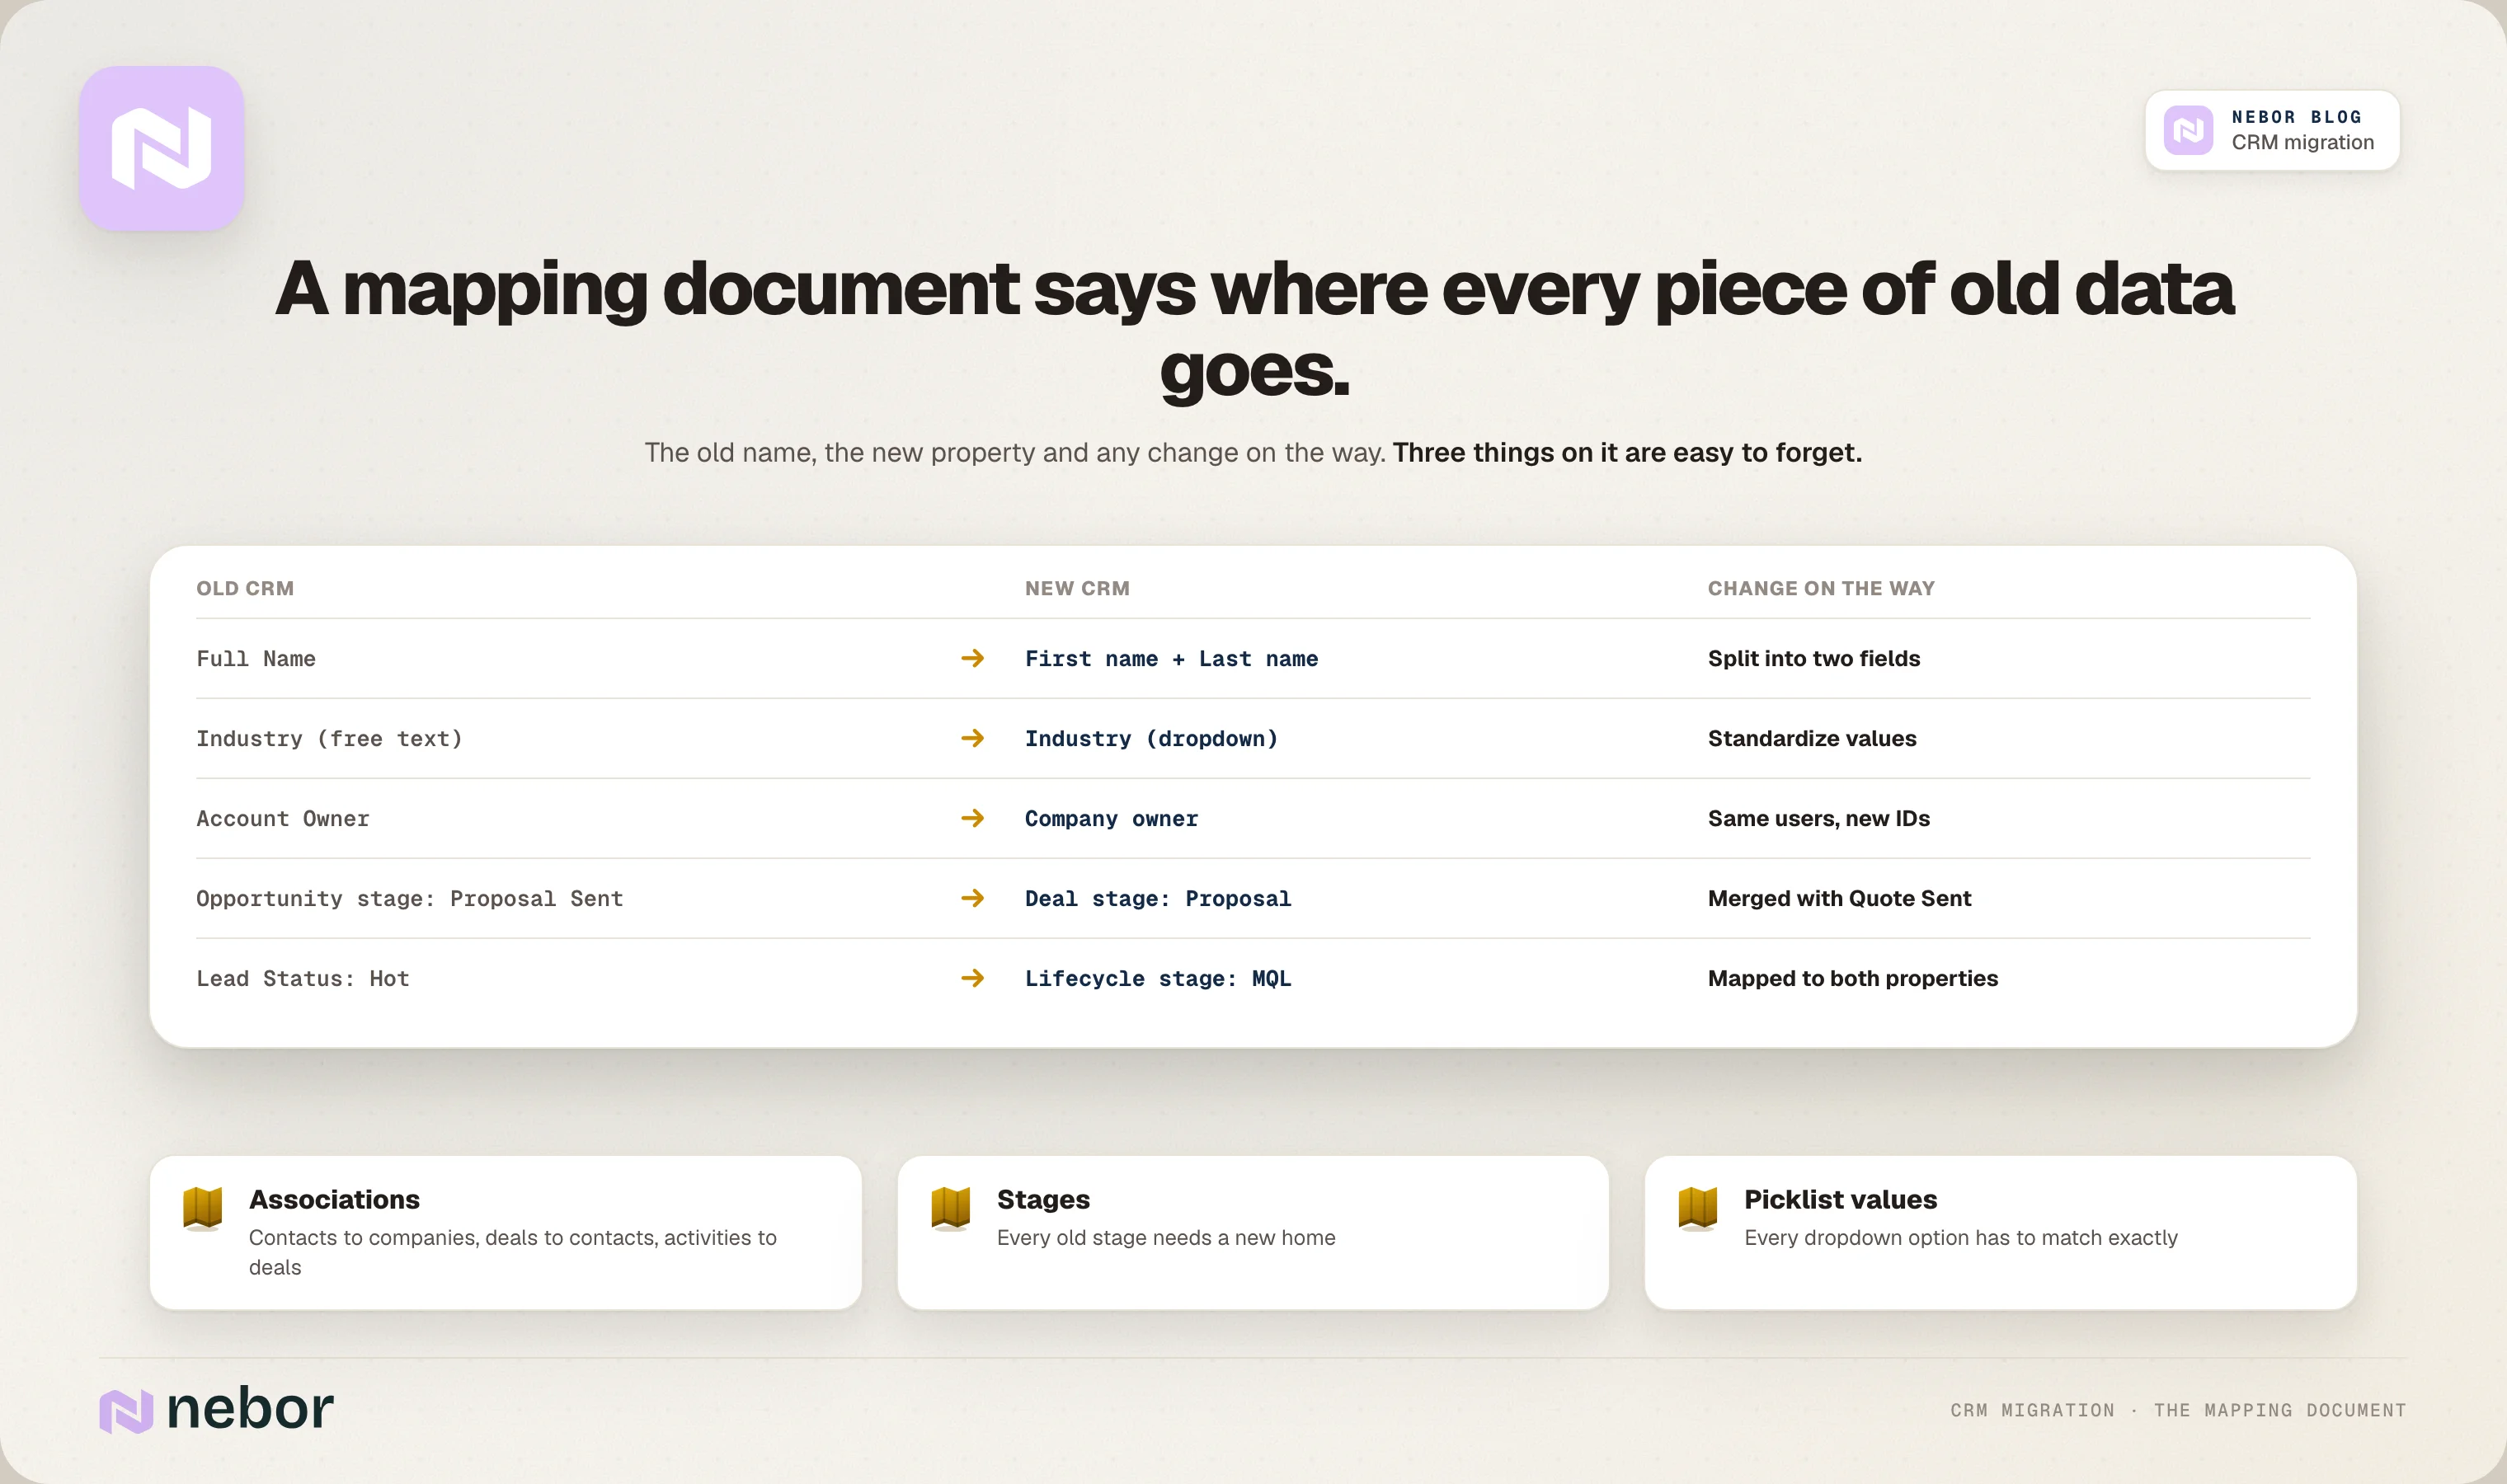Screen dimensions: 2507x1484
Task: Click 'Three things on it are easy to forget'
Action: 1627,453
